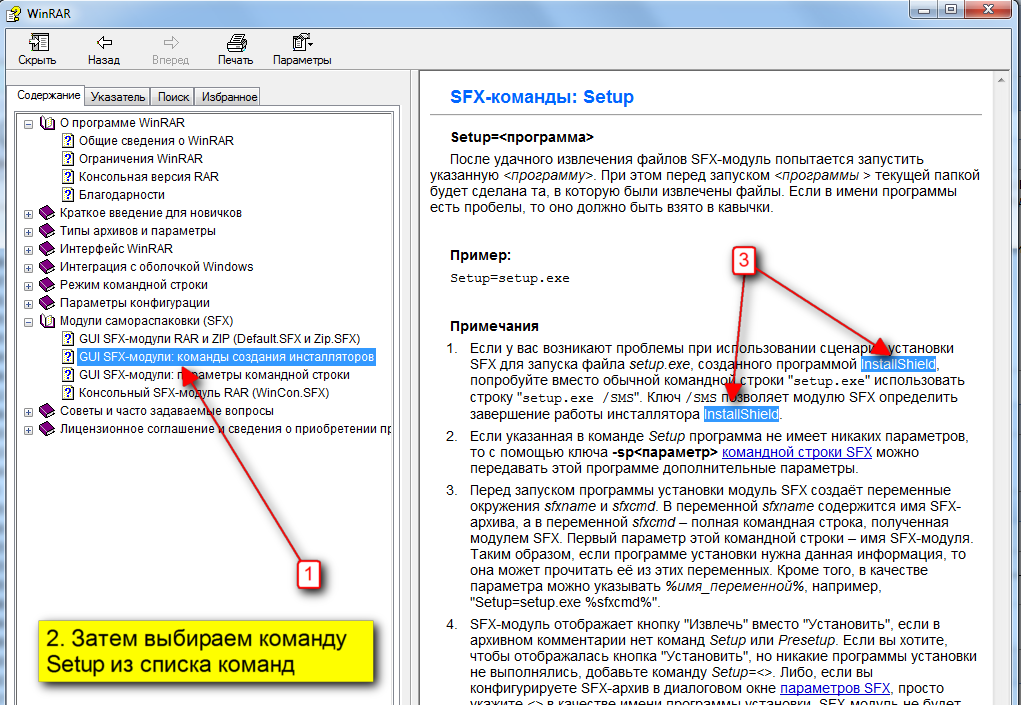The image size is (1021, 705).
Task: Expand Режим командной строки node
Action: 29,286
